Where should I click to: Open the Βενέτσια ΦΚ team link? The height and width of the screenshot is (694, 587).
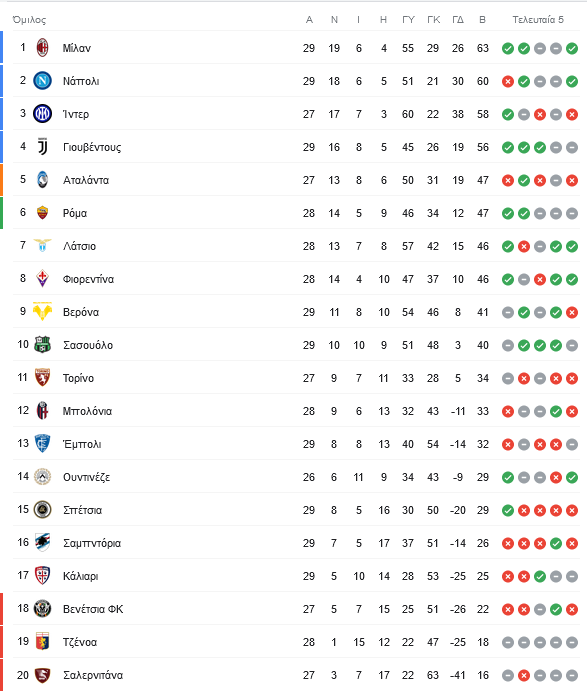coord(93,609)
